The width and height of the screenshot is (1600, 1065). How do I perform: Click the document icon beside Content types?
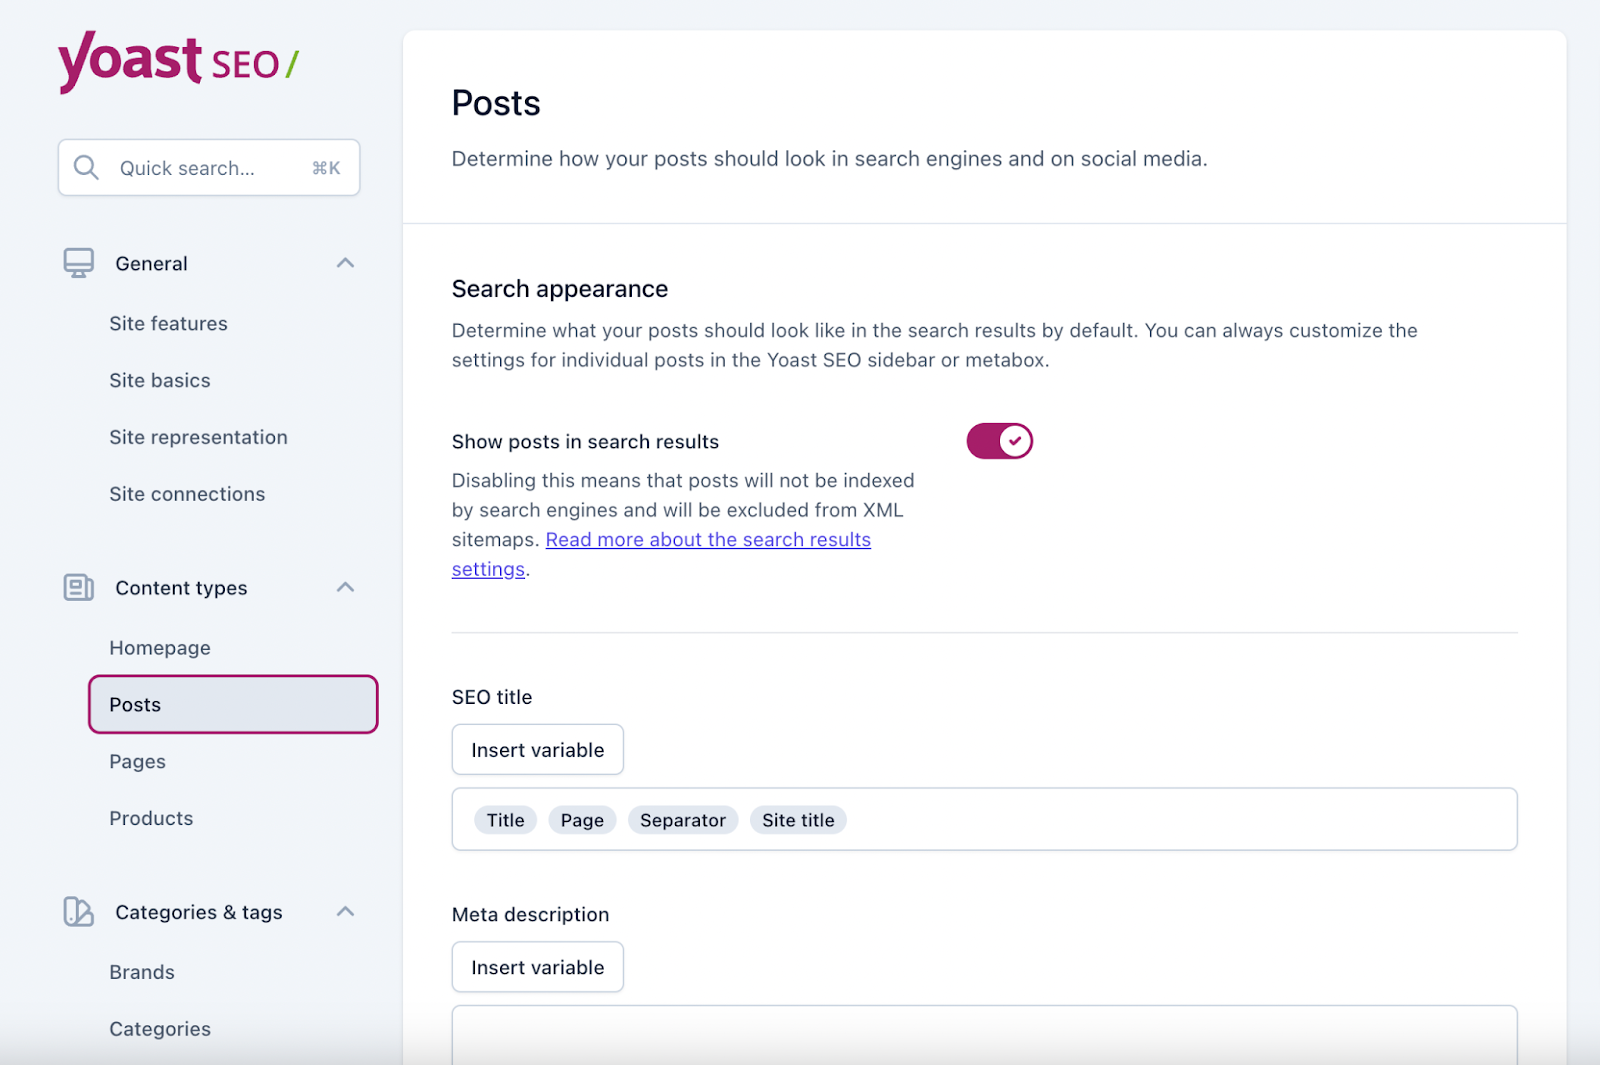point(77,587)
